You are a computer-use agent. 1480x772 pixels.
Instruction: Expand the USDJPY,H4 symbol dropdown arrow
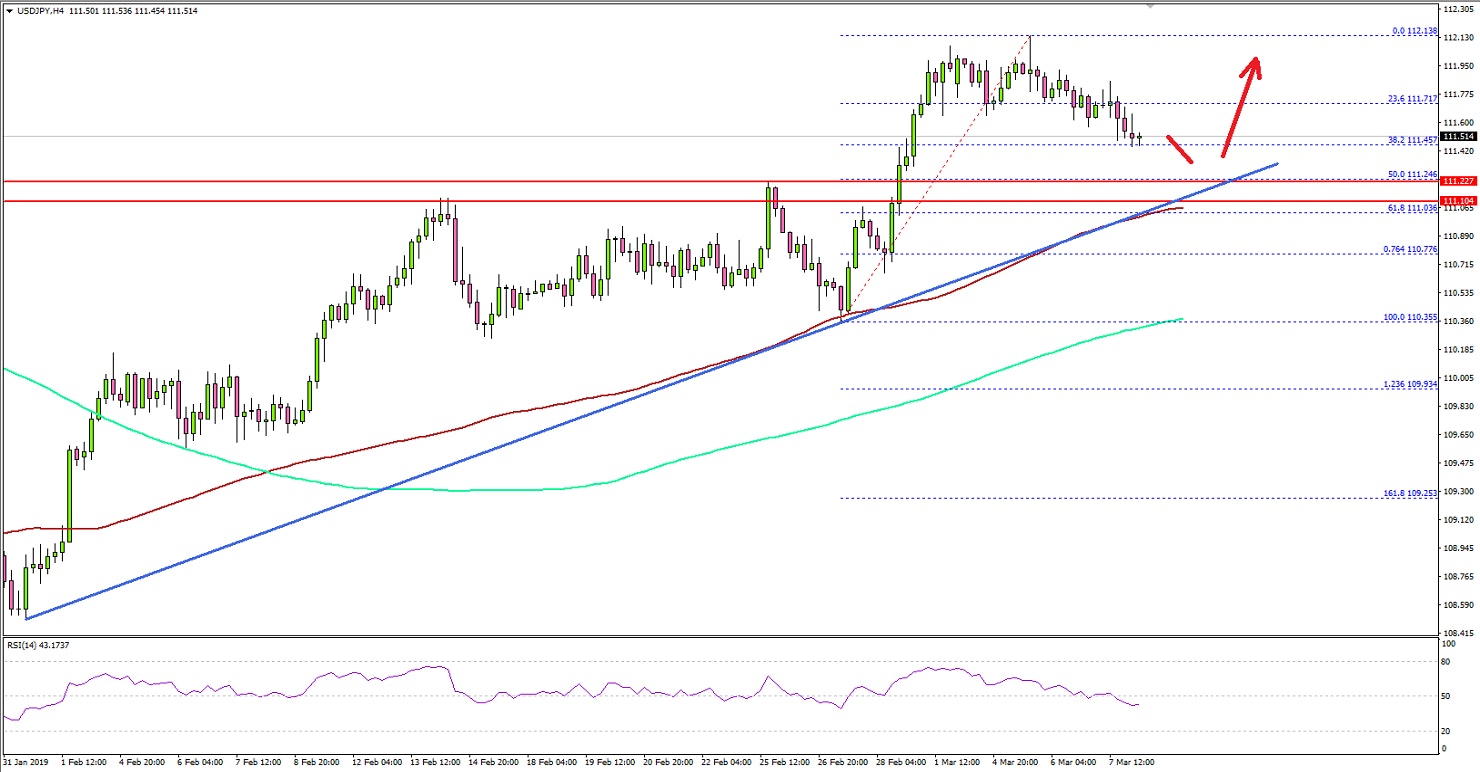point(8,9)
